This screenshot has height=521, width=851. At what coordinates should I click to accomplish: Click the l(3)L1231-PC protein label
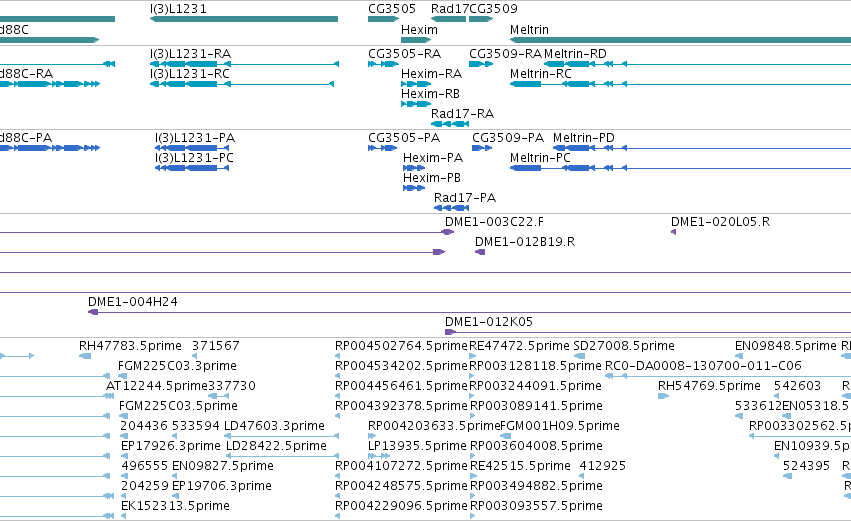click(194, 158)
